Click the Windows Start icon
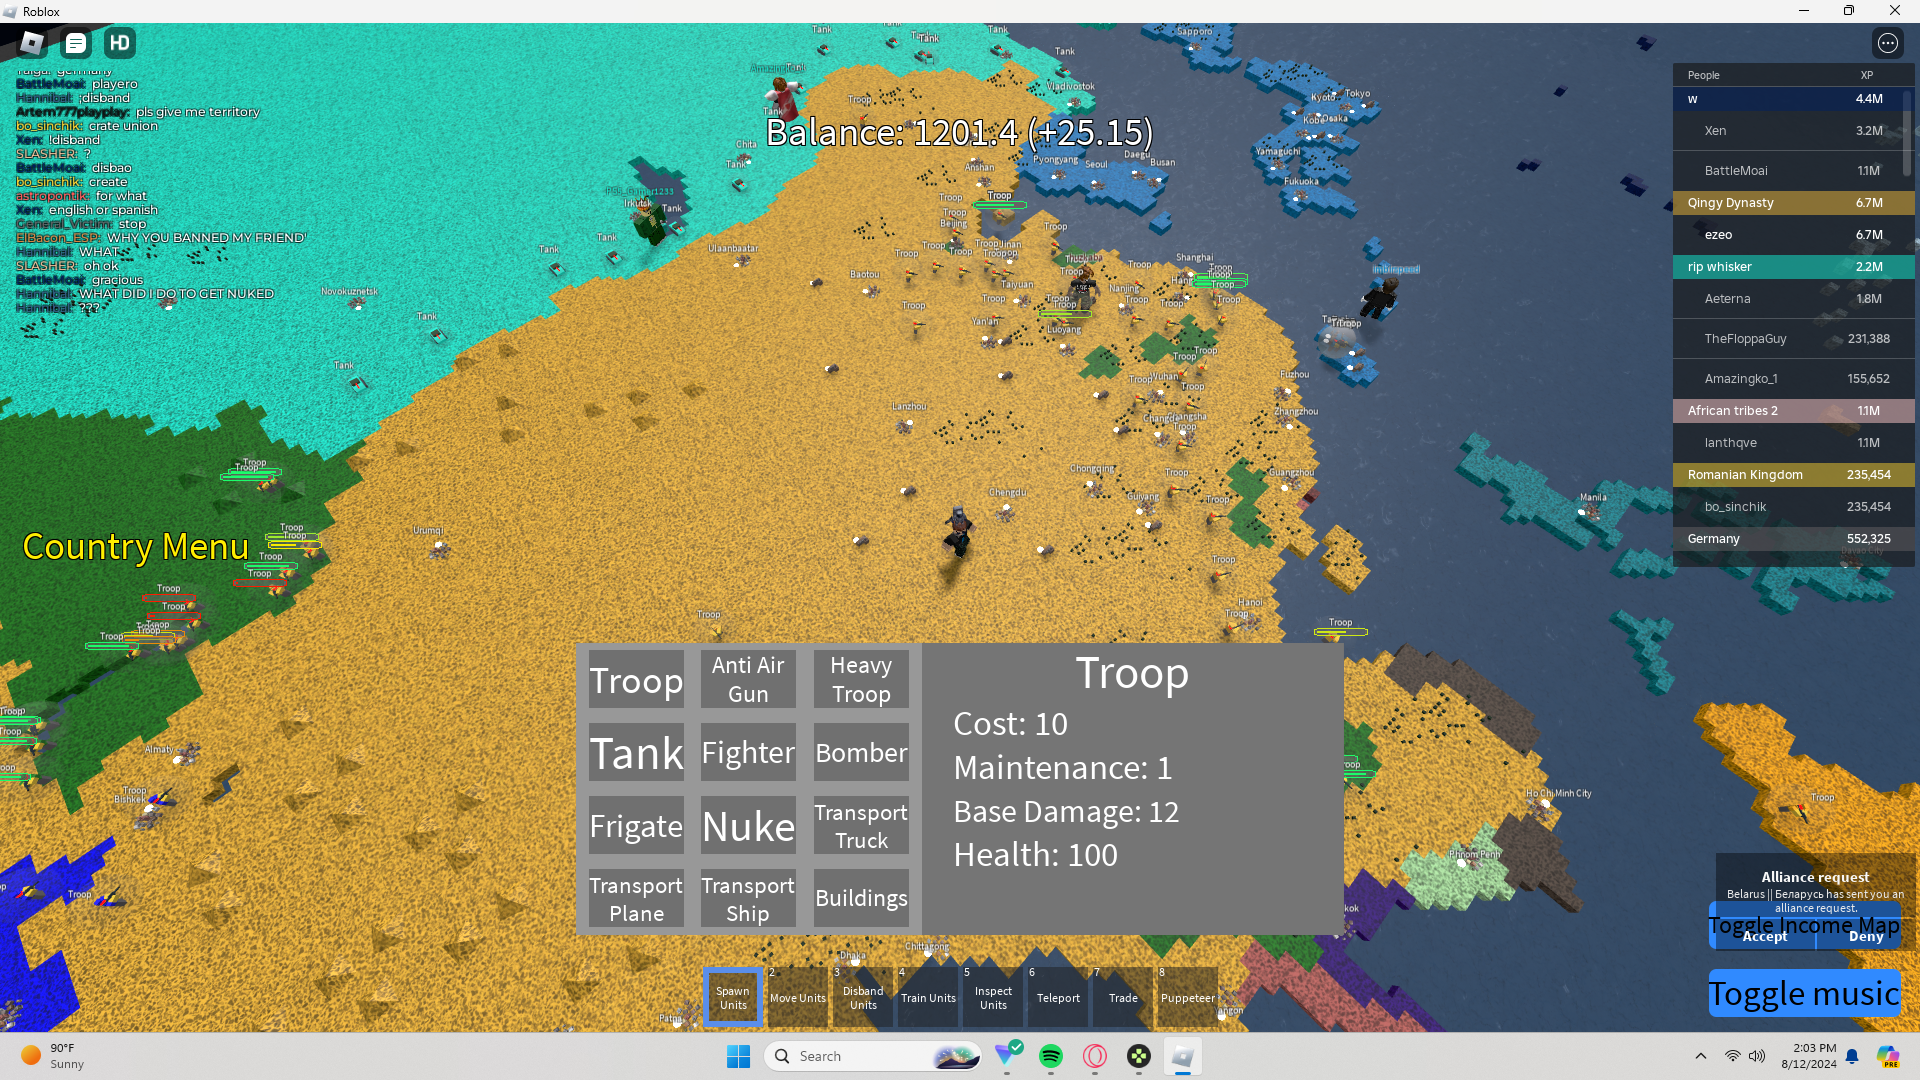Screen dimensions: 1920x1080 [x=738, y=1056]
